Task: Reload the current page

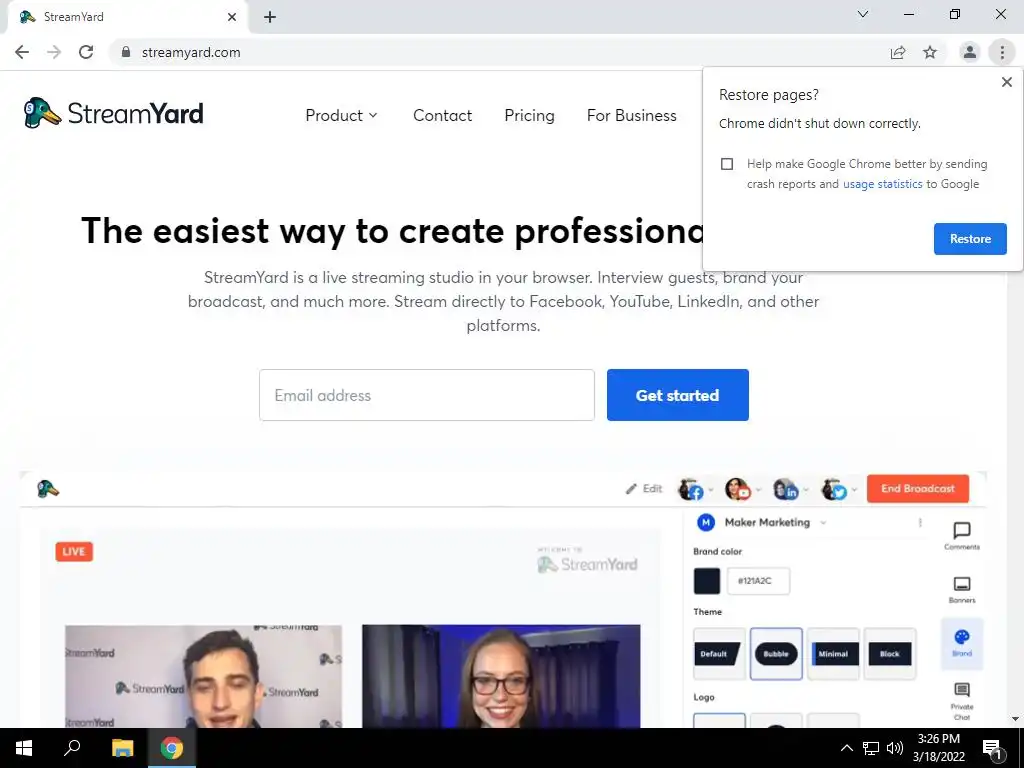Action: click(86, 52)
